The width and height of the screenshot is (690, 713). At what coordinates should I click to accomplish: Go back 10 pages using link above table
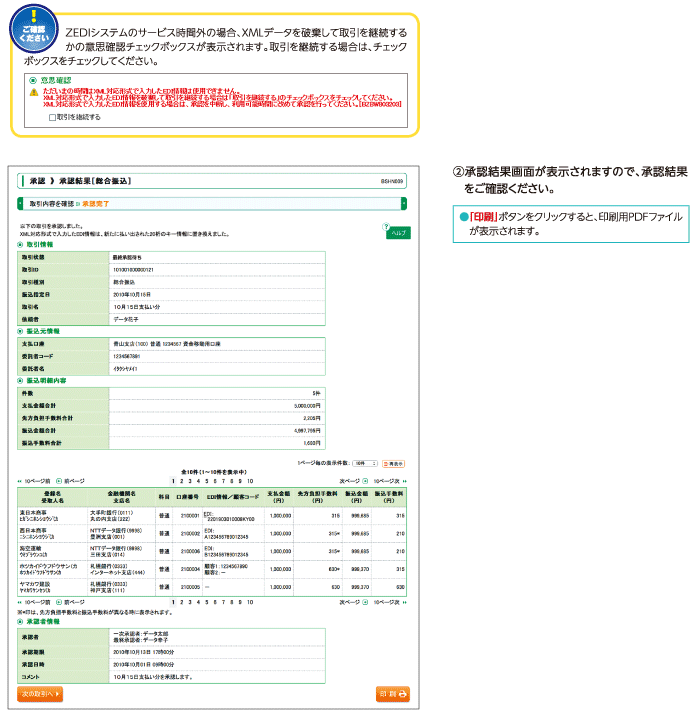point(32,481)
